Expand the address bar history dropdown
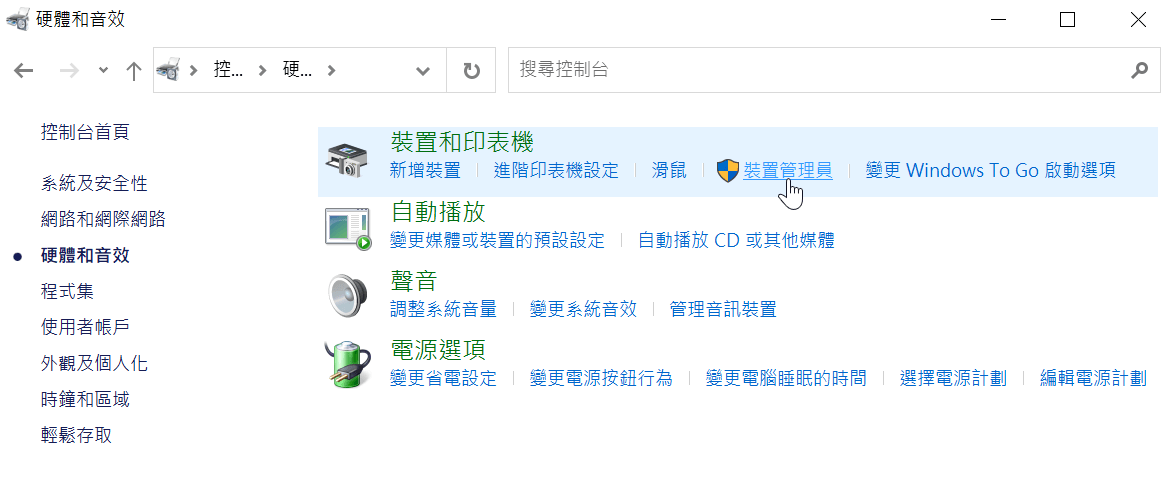 point(423,71)
